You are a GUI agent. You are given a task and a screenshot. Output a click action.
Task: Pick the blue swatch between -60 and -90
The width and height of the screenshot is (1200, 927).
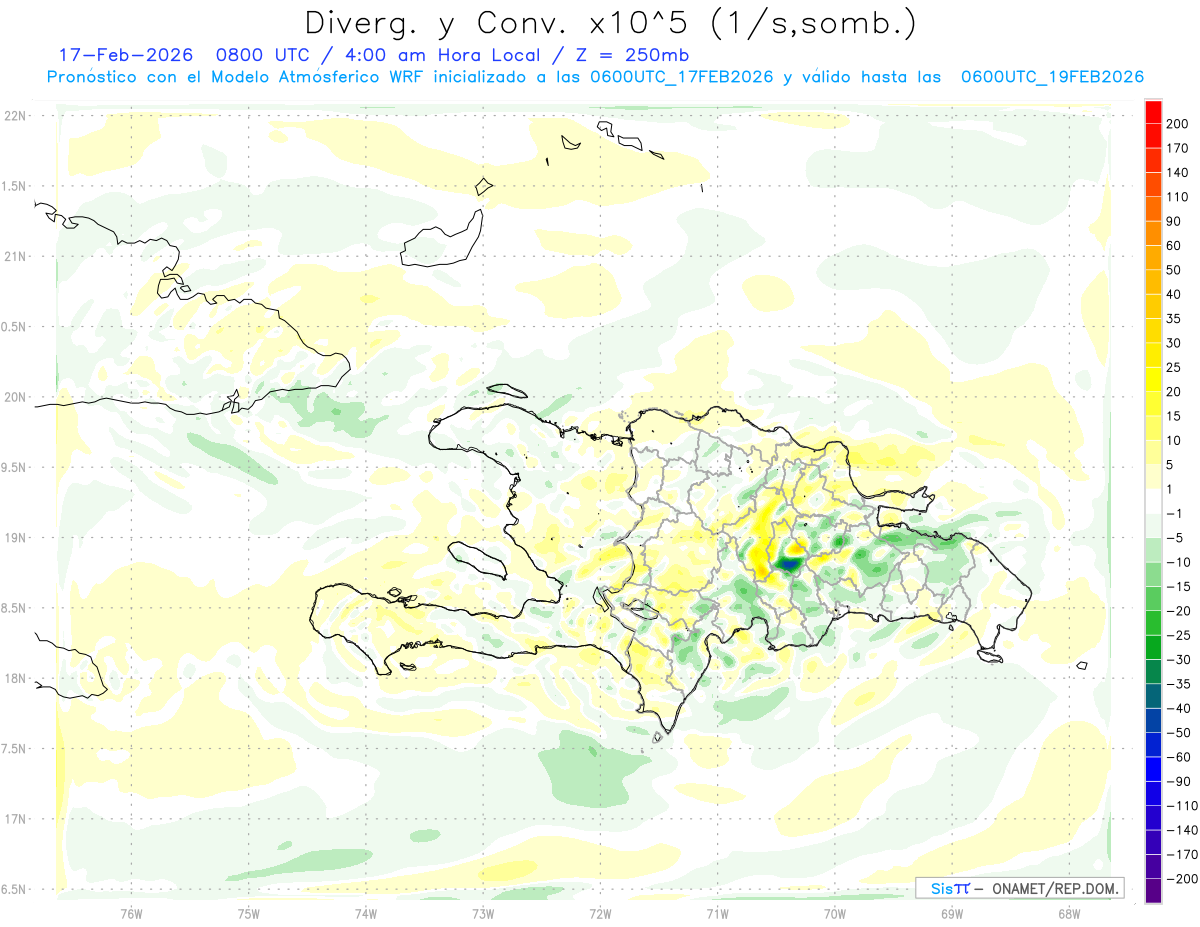(x=1154, y=770)
